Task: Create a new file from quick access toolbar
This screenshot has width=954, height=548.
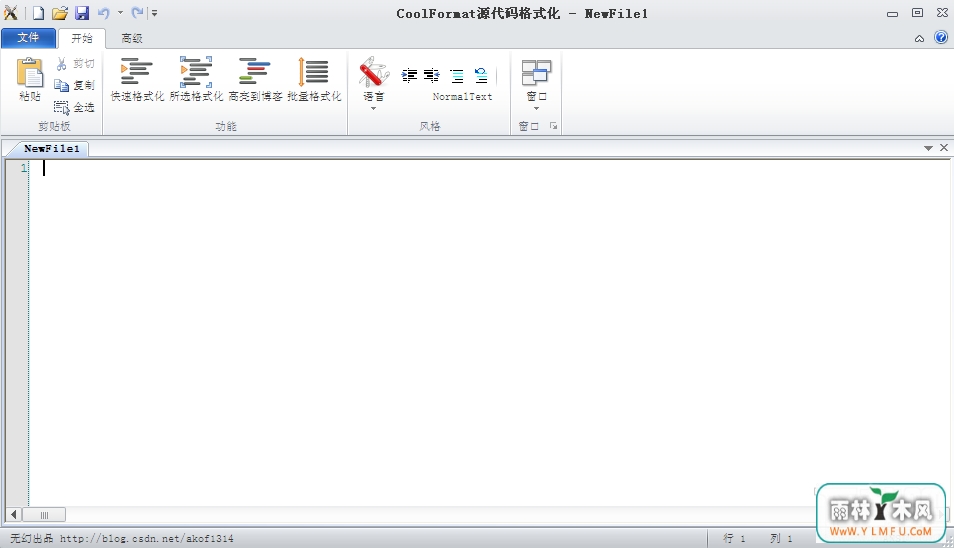Action: point(38,13)
